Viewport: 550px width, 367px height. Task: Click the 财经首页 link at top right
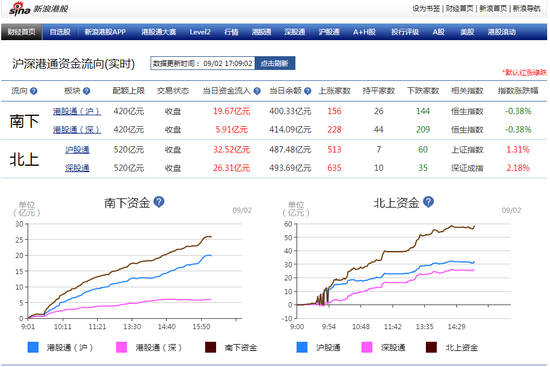point(460,8)
